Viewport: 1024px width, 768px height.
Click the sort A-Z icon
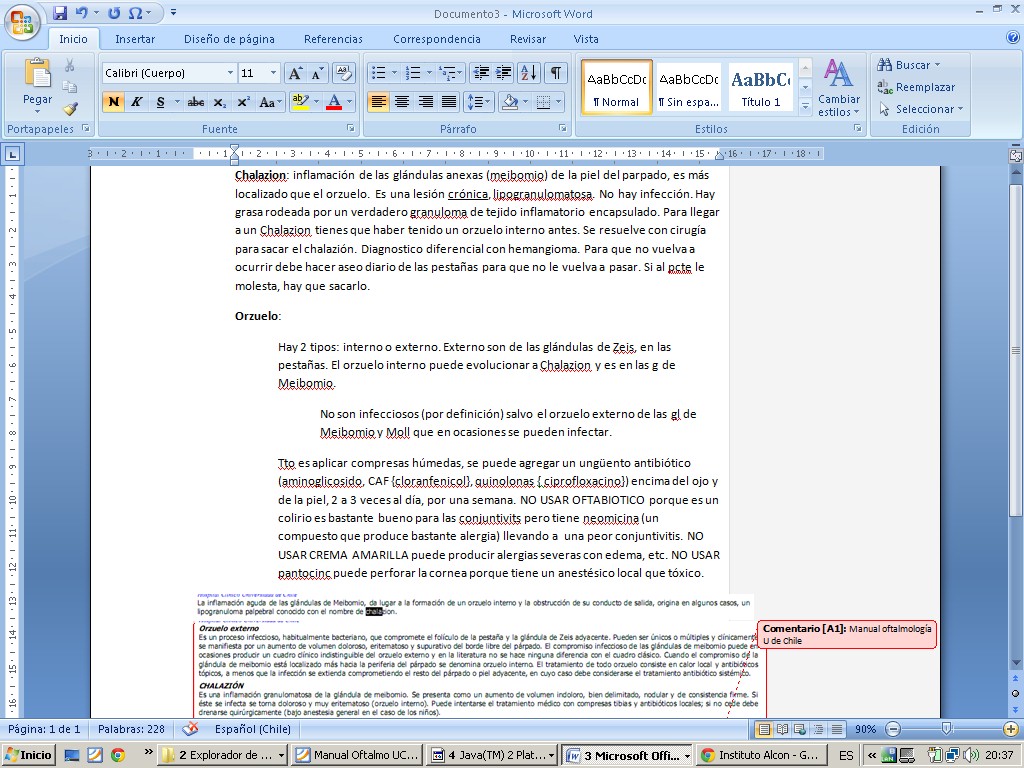(529, 73)
